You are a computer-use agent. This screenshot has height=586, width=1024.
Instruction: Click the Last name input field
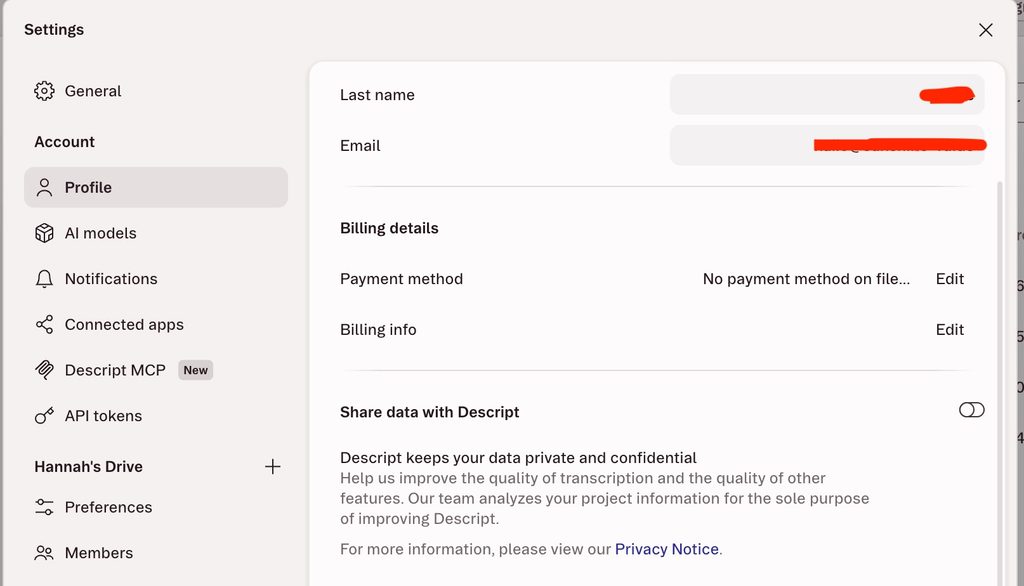(827, 95)
